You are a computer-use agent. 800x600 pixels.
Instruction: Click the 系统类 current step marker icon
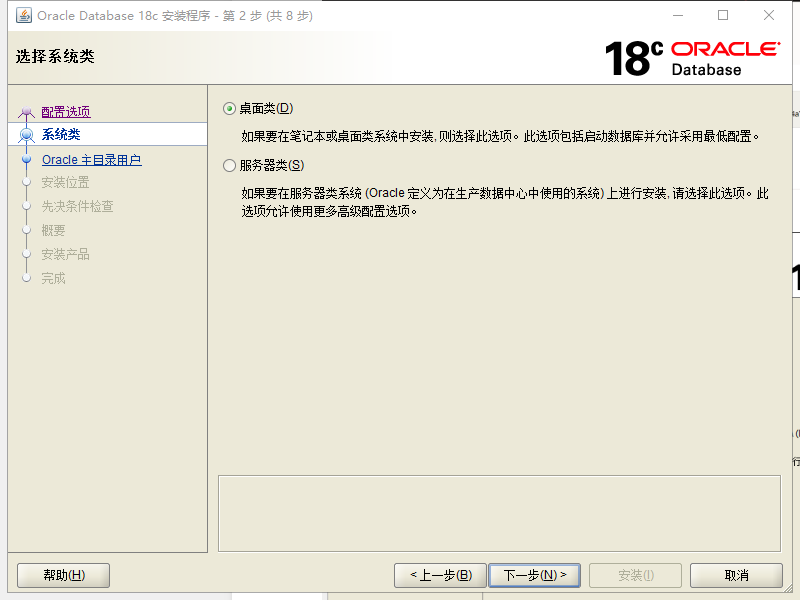(27, 135)
